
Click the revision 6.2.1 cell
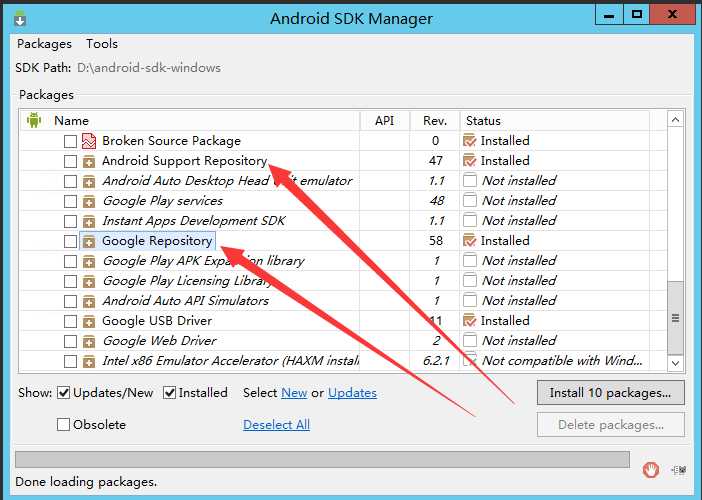click(x=436, y=361)
